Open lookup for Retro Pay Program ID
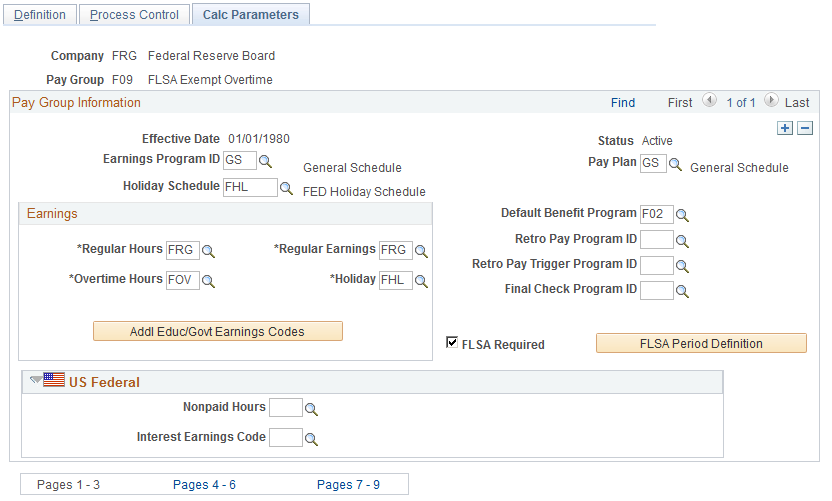Screen dimensions: 832x501 (x=682, y=241)
